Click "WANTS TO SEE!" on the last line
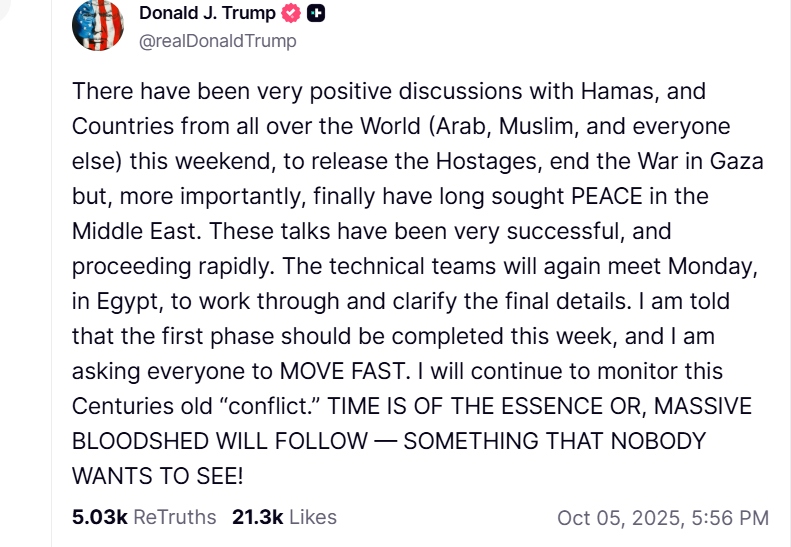Viewport: 791px width, 547px height. point(157,476)
